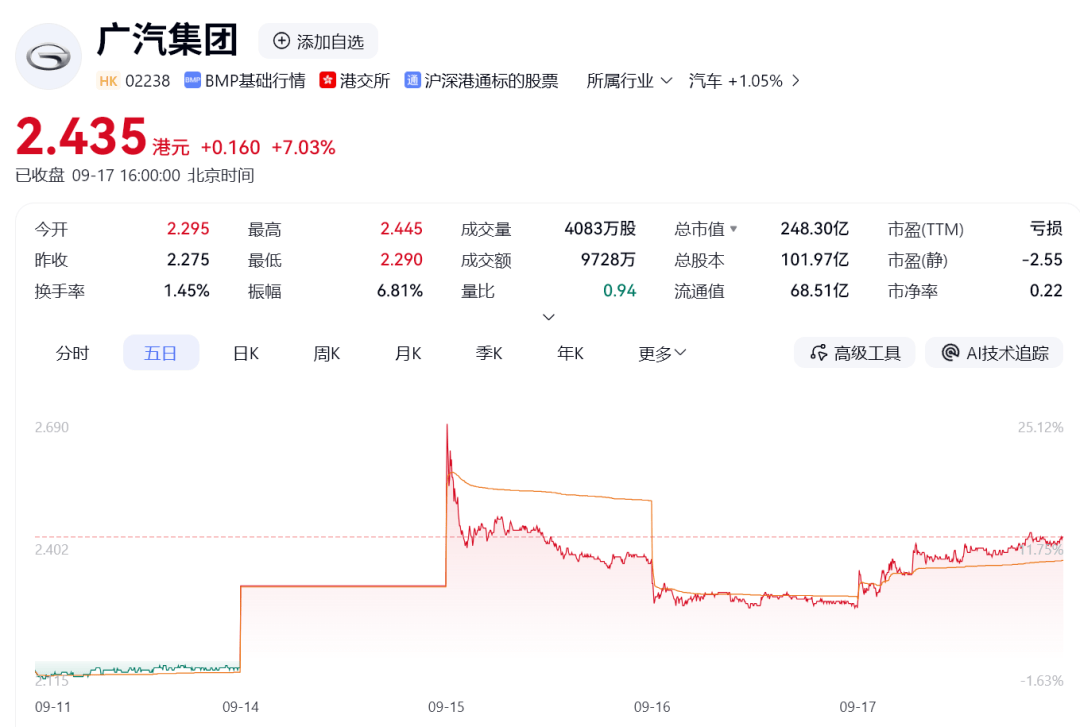Switch to the 年K tab
This screenshot has width=1080, height=727.
point(570,353)
